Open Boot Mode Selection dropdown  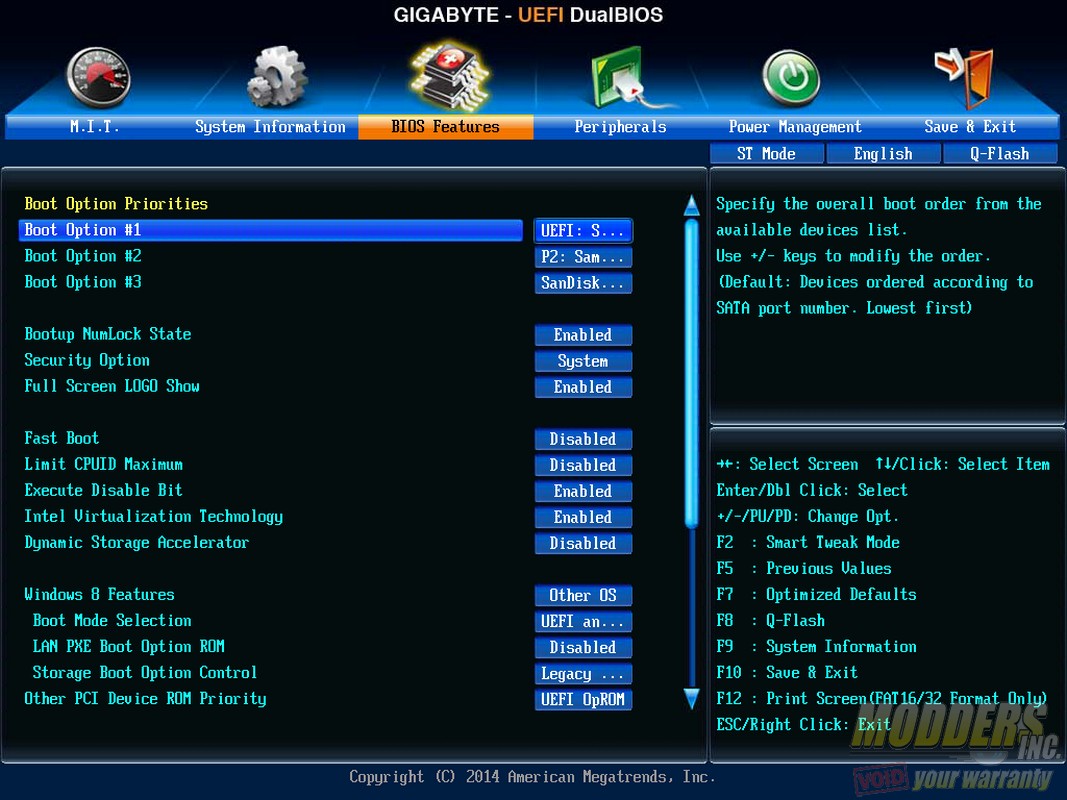(583, 621)
